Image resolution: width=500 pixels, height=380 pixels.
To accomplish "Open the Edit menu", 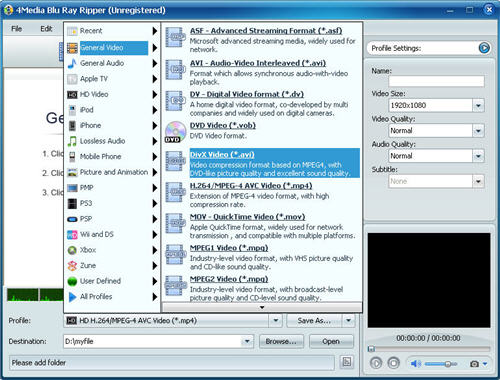I will [x=46, y=29].
